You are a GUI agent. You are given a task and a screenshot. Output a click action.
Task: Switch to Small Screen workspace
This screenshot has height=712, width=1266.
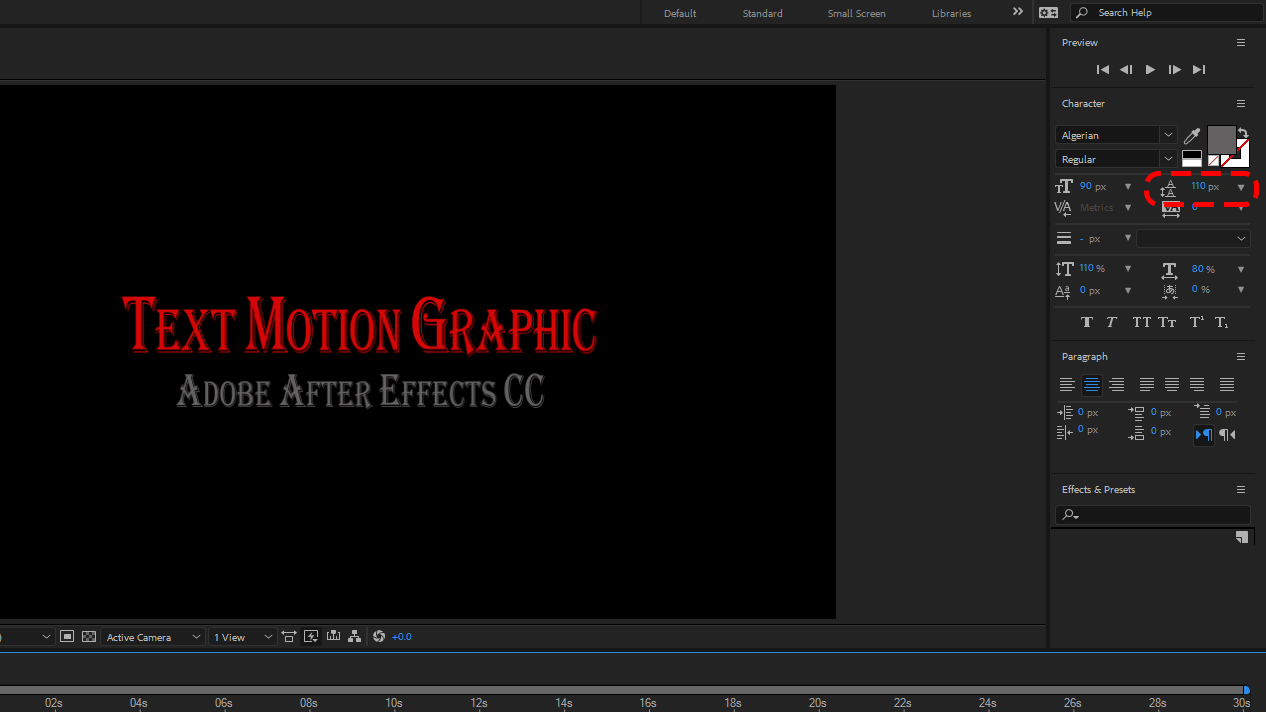856,13
